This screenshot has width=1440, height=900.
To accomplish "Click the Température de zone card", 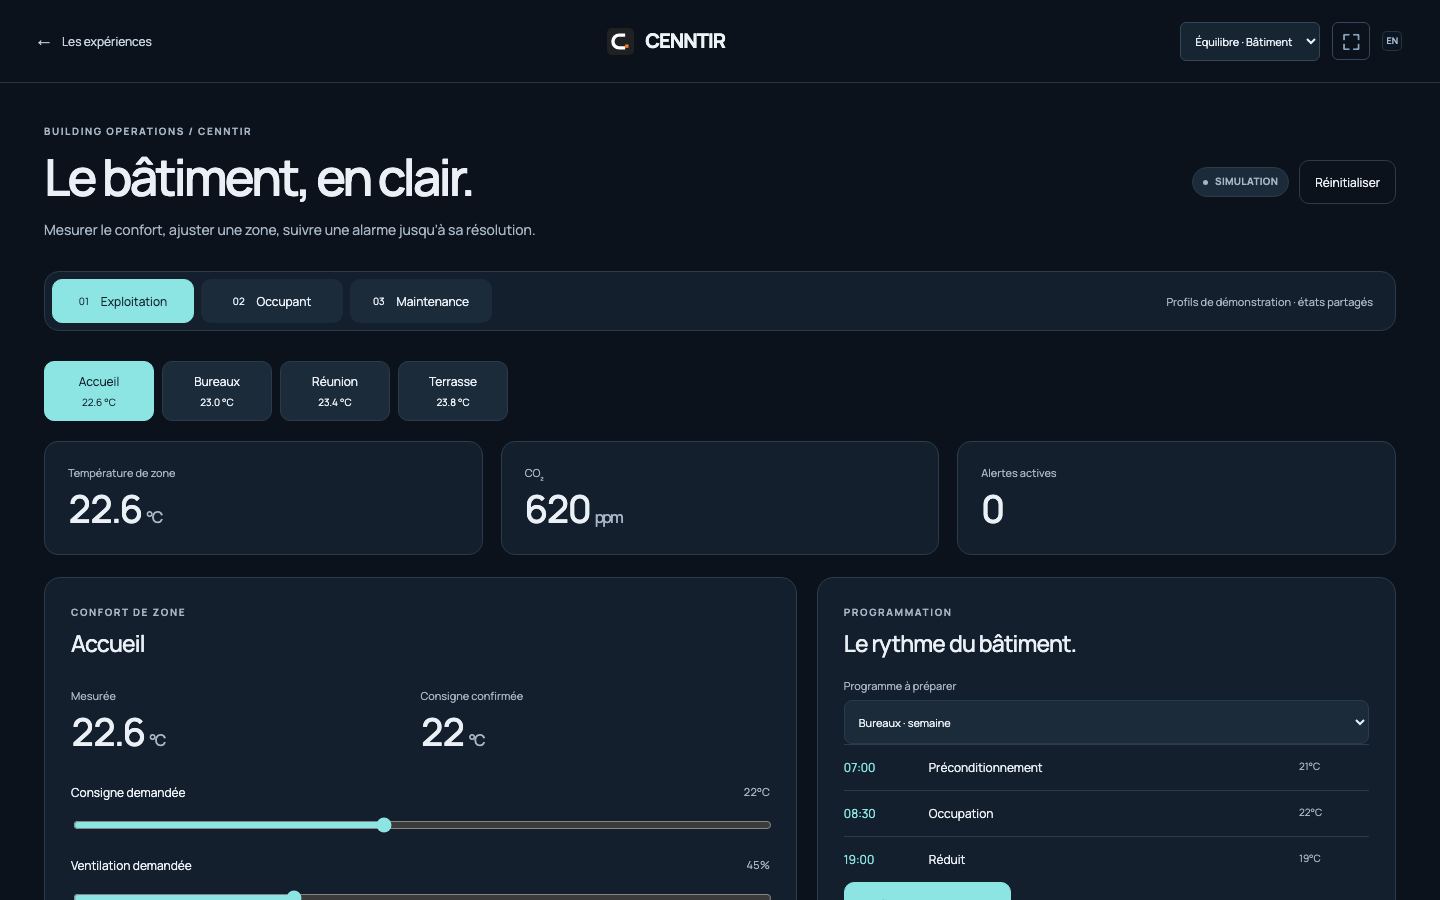I will click(263, 498).
